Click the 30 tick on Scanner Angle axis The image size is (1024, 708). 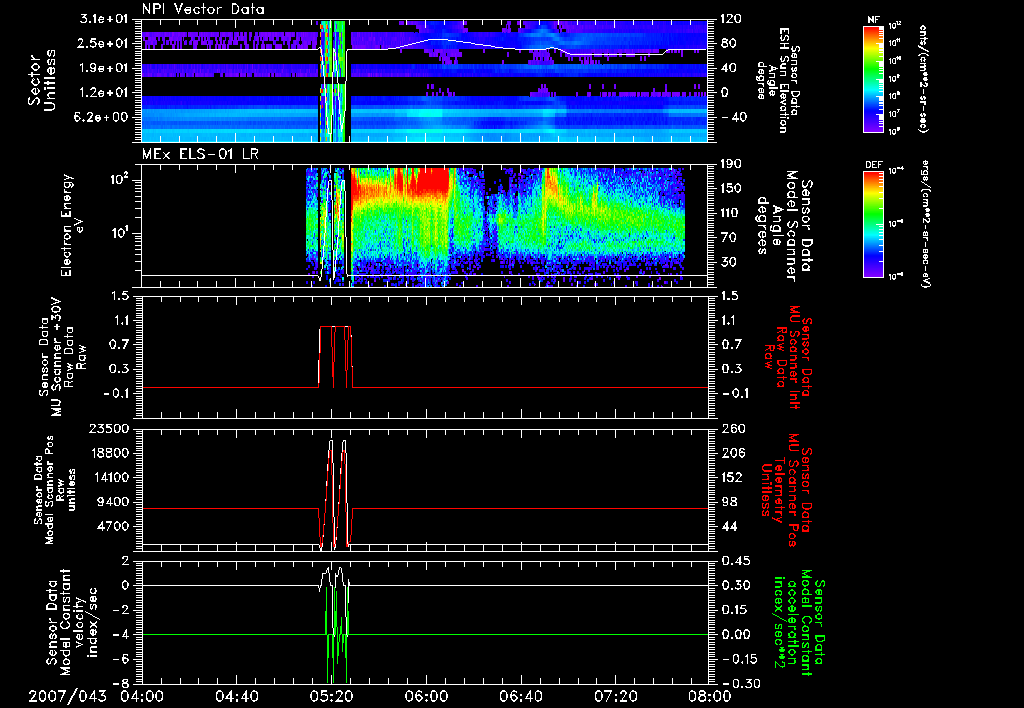pos(728,262)
